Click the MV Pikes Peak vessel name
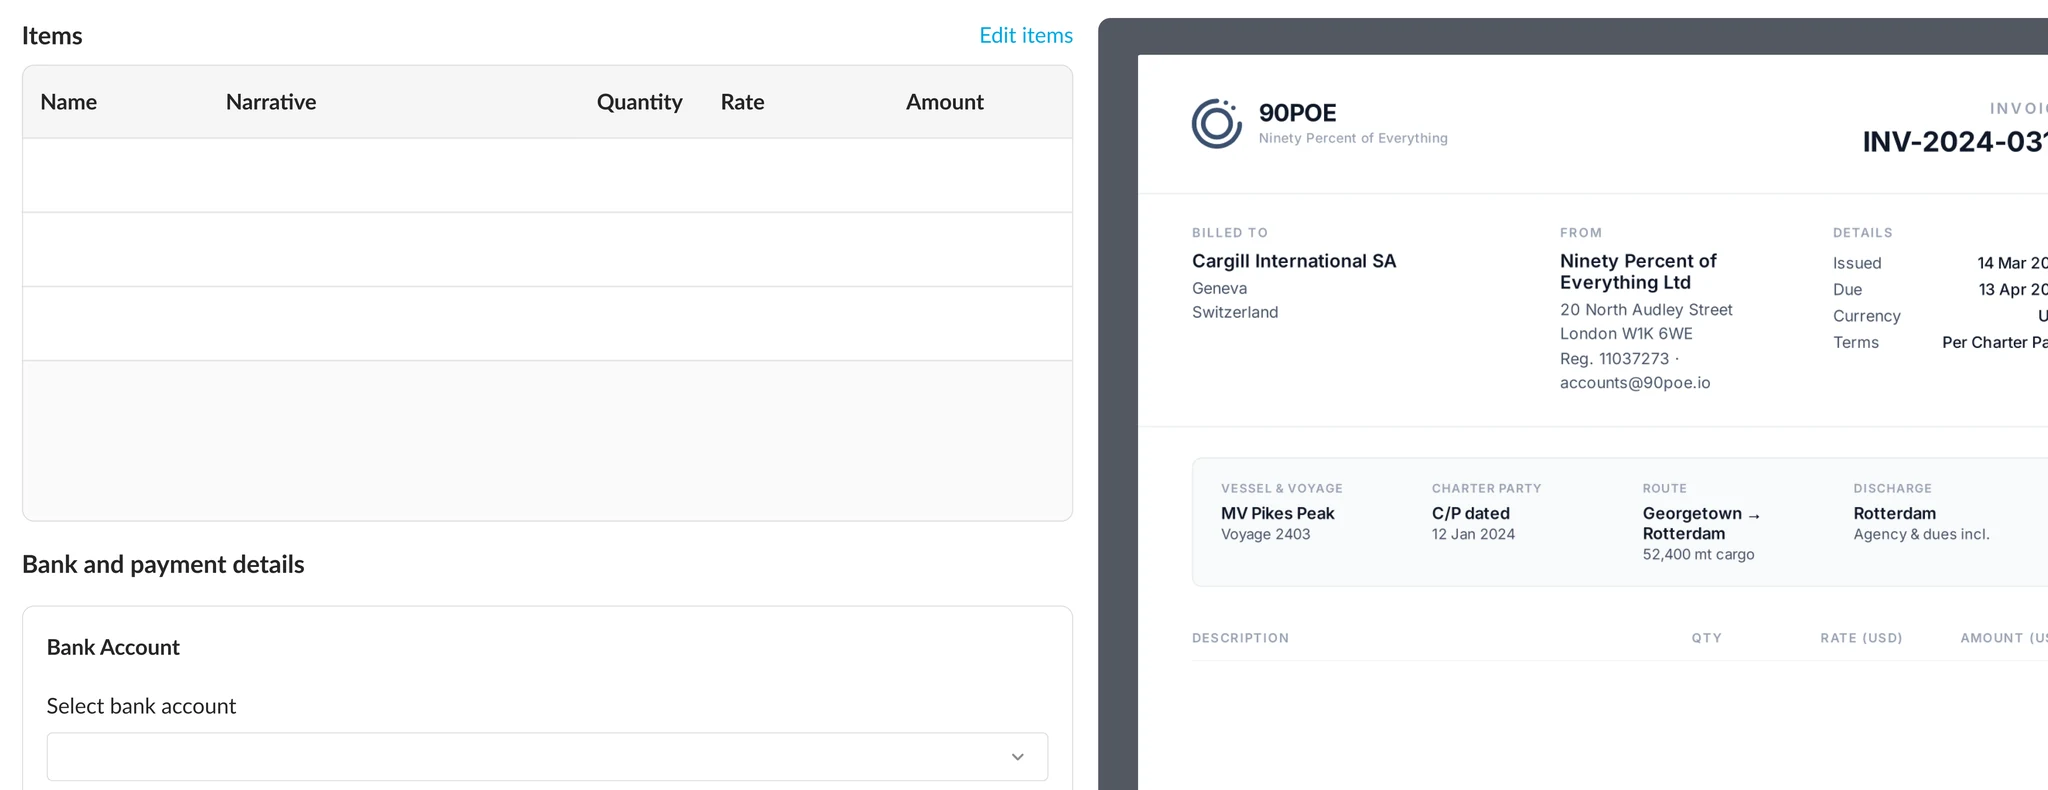 [x=1278, y=513]
